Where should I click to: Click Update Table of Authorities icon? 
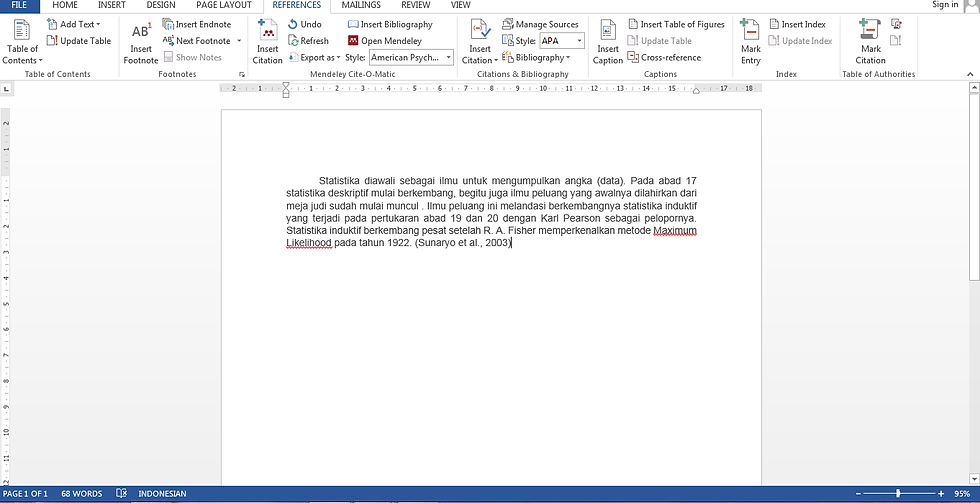(896, 41)
